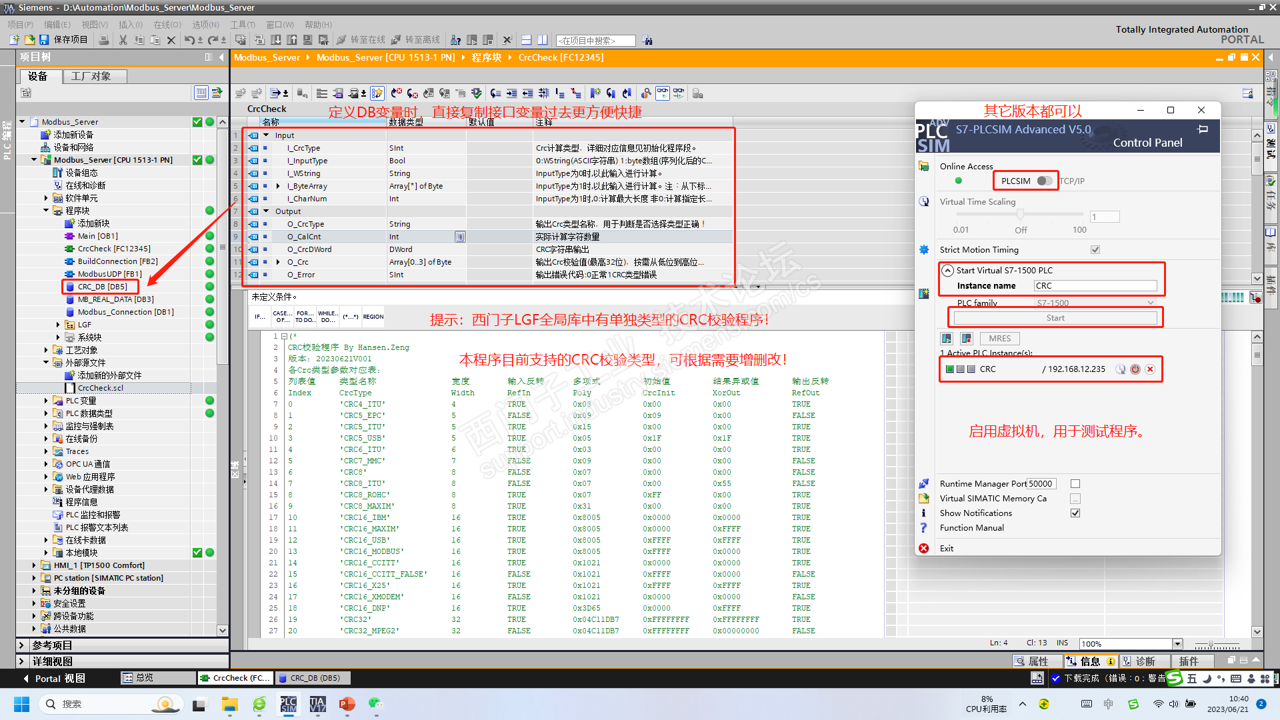Toggle the PLCSIM / TCP/IP online access switch

click(x=1043, y=181)
